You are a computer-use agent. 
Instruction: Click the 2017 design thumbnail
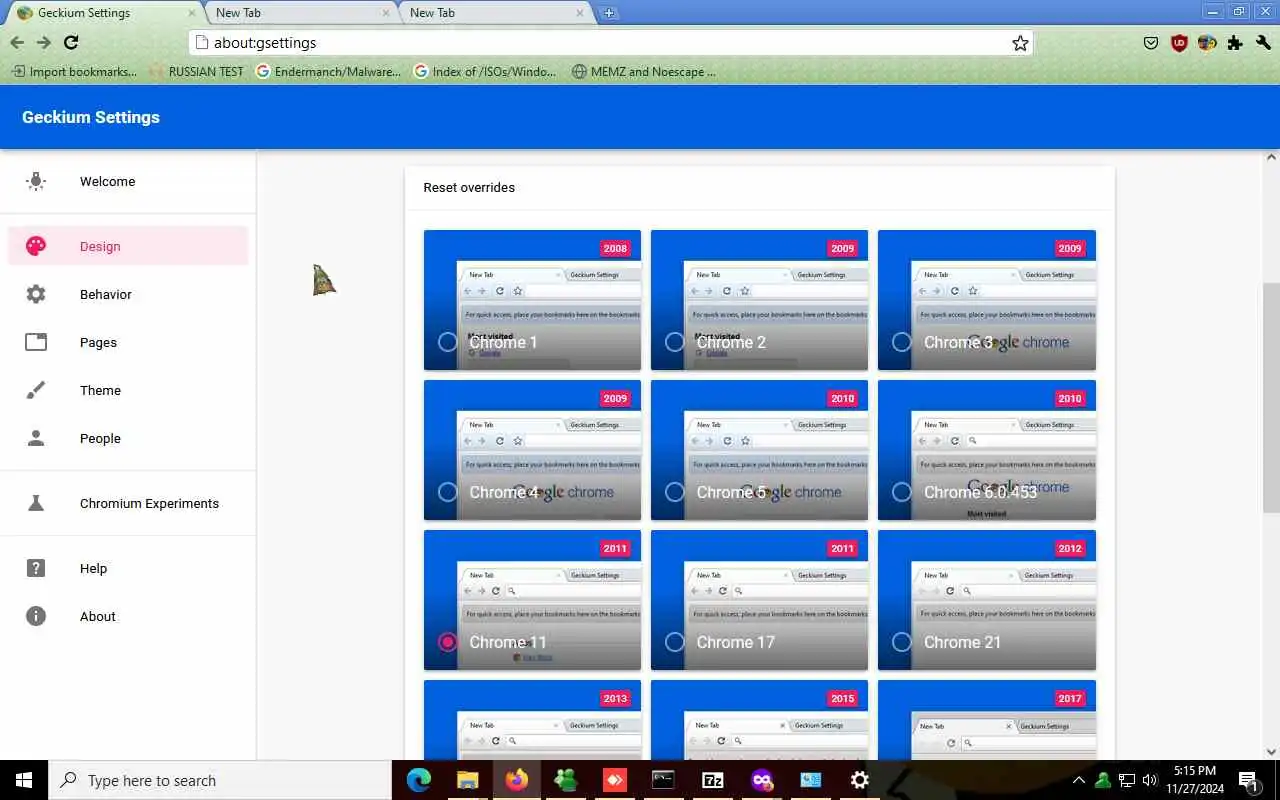(987, 720)
